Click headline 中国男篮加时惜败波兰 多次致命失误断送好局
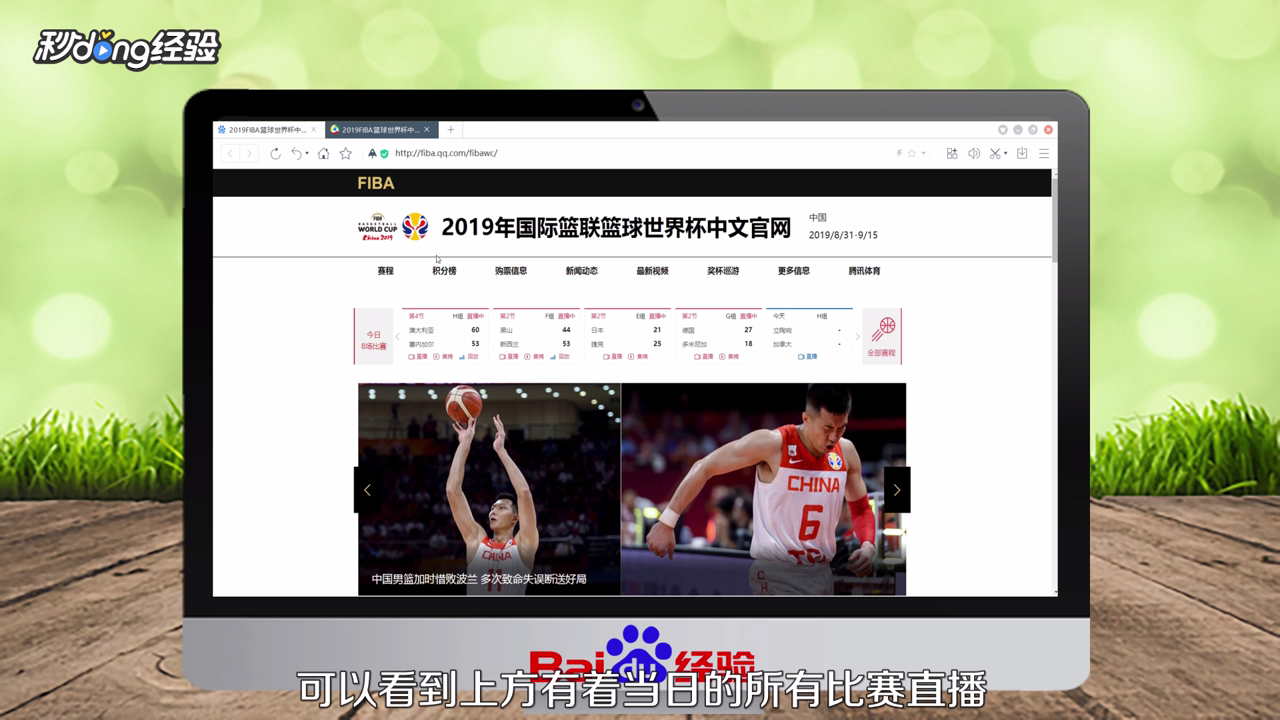This screenshot has width=1280, height=720. click(479, 579)
